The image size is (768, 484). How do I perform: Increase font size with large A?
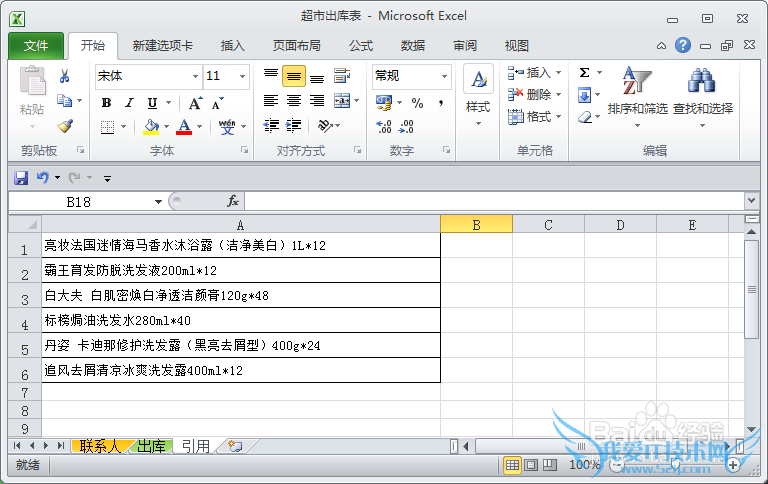coord(195,103)
